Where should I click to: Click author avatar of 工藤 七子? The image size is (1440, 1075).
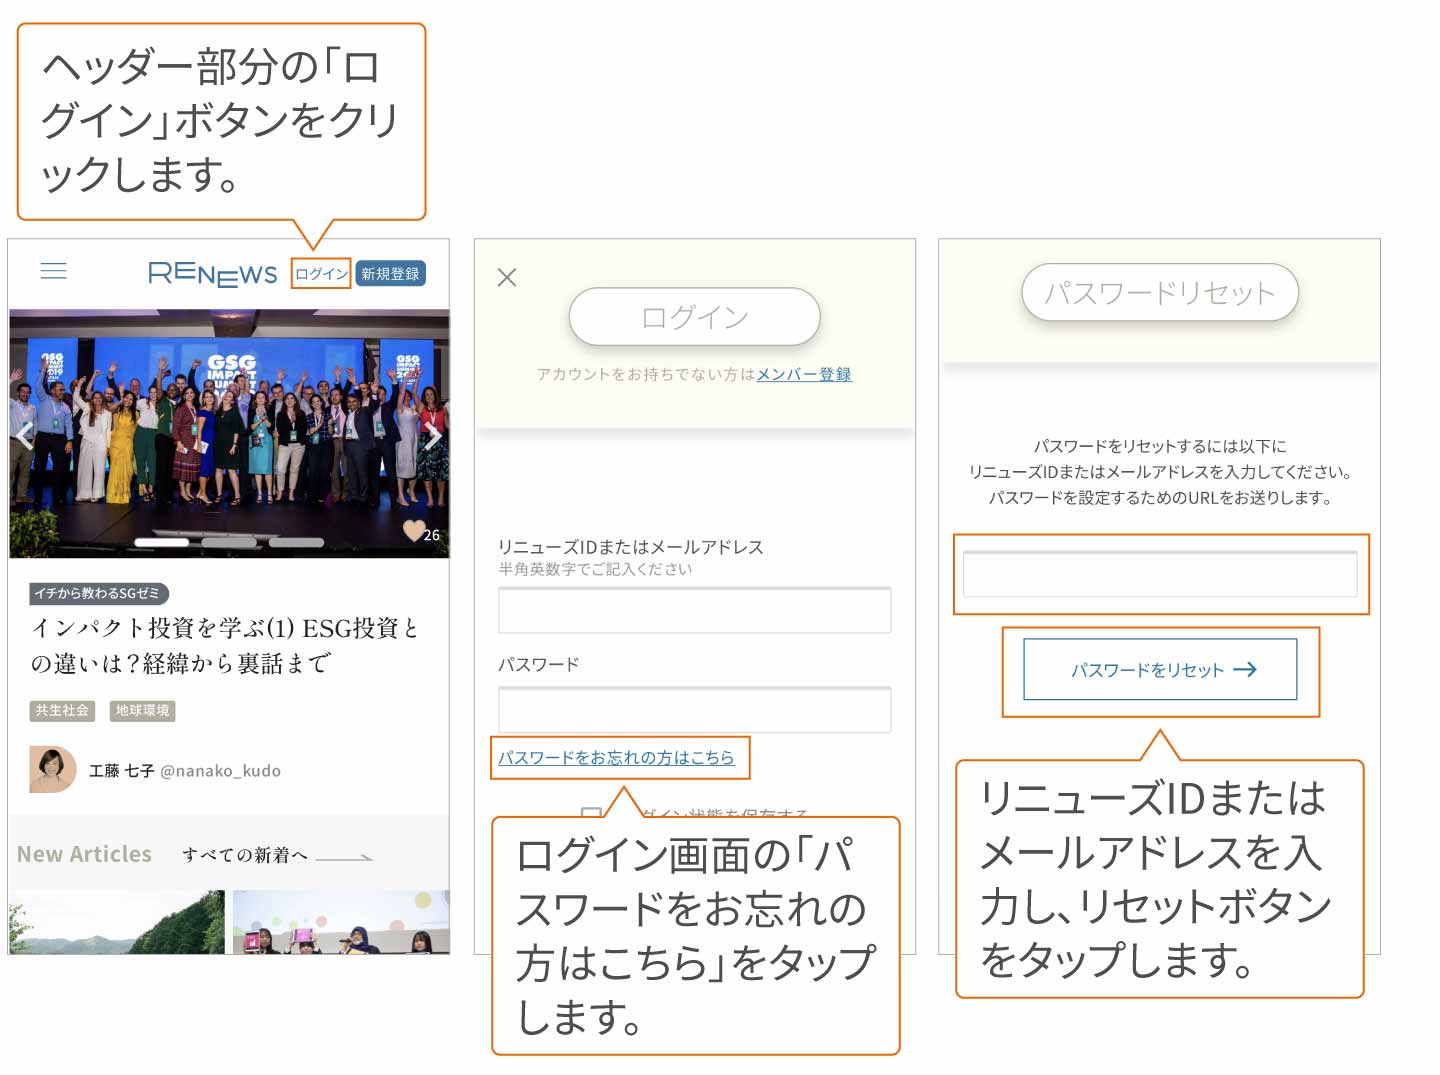tap(53, 769)
